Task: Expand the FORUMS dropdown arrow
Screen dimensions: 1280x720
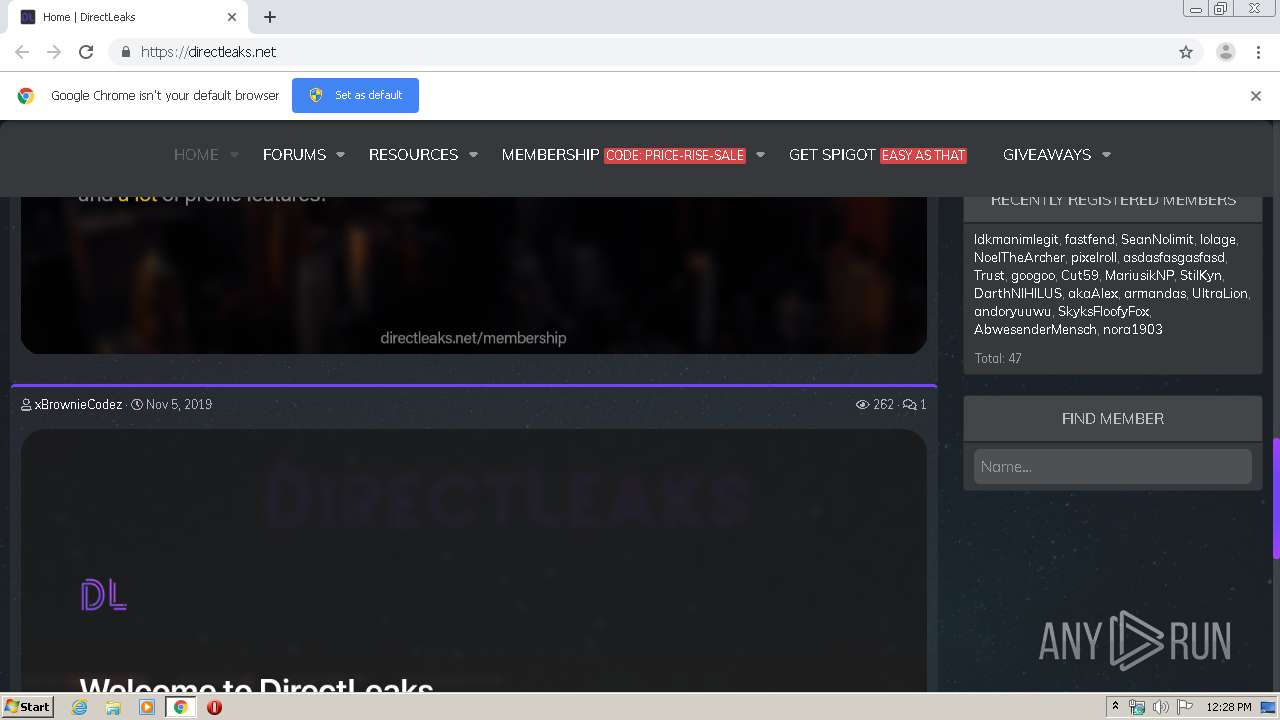Action: pos(341,155)
